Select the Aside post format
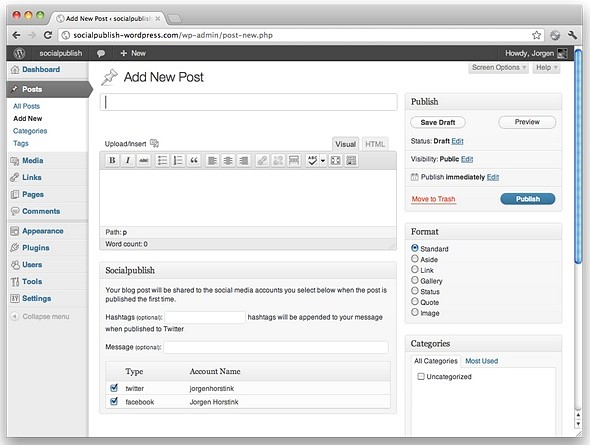 point(415,259)
